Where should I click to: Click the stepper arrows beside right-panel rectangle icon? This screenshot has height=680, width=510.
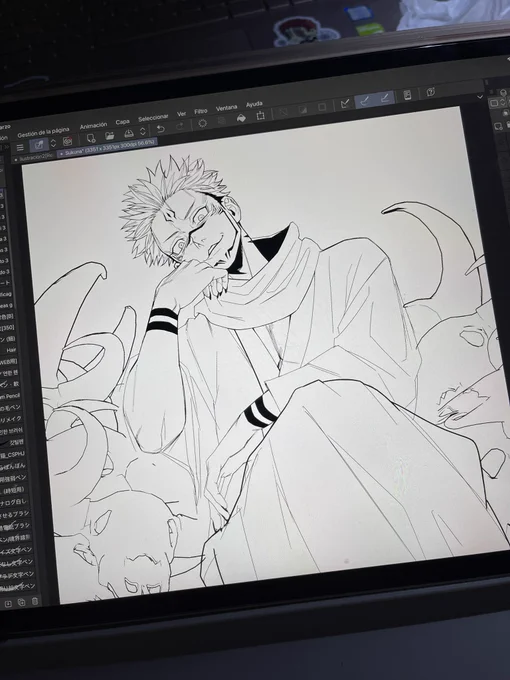[x=503, y=102]
